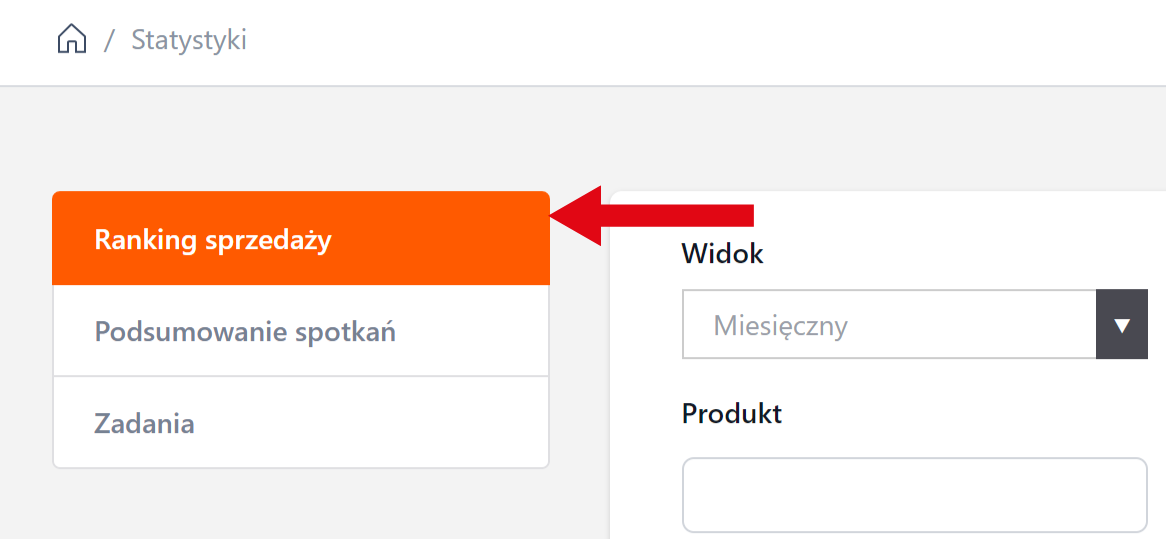The width and height of the screenshot is (1166, 539).
Task: Focus the Produkt input field
Action: 914,495
